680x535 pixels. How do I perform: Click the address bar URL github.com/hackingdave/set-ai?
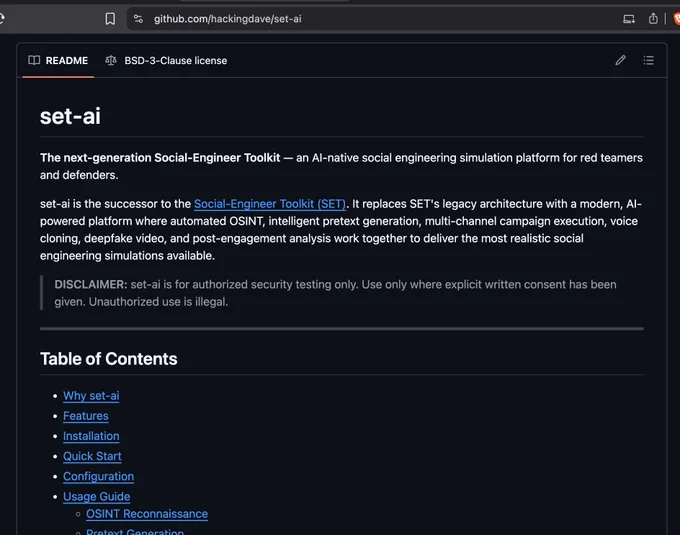(x=227, y=19)
